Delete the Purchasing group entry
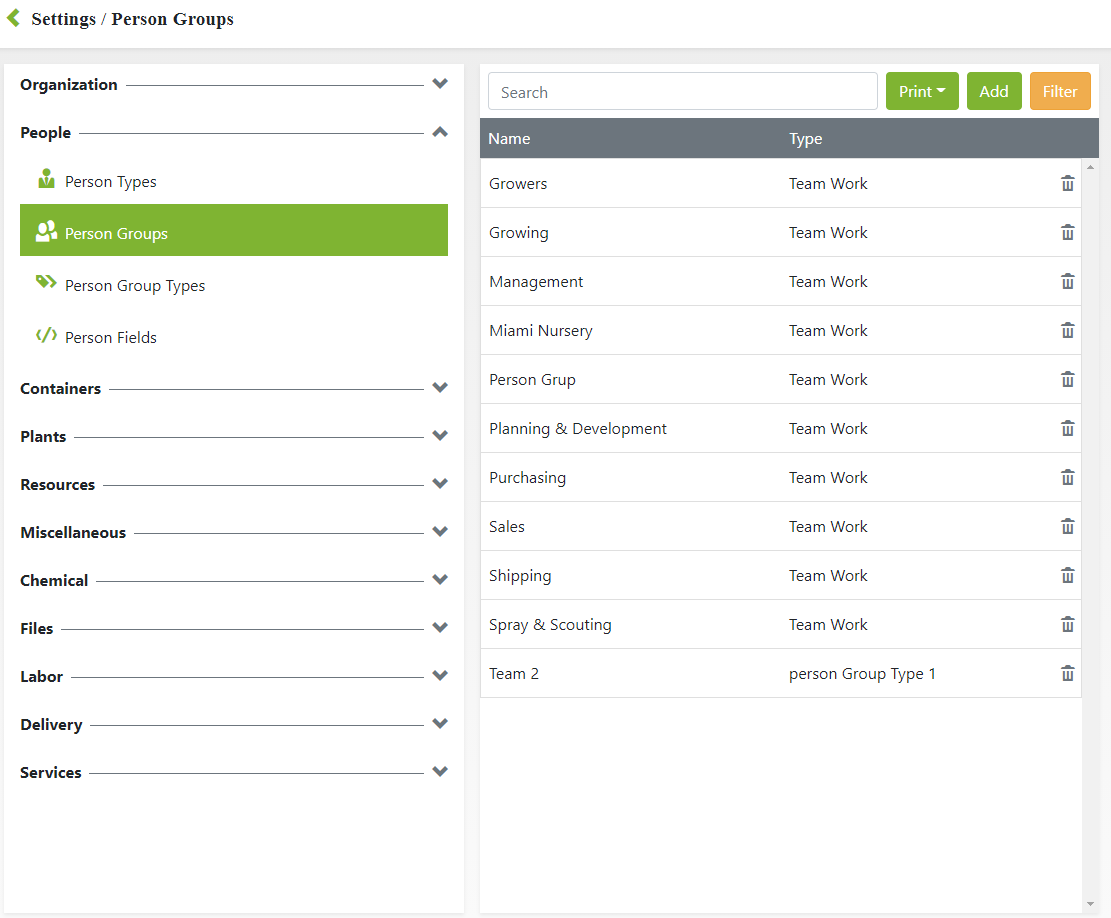 point(1067,478)
